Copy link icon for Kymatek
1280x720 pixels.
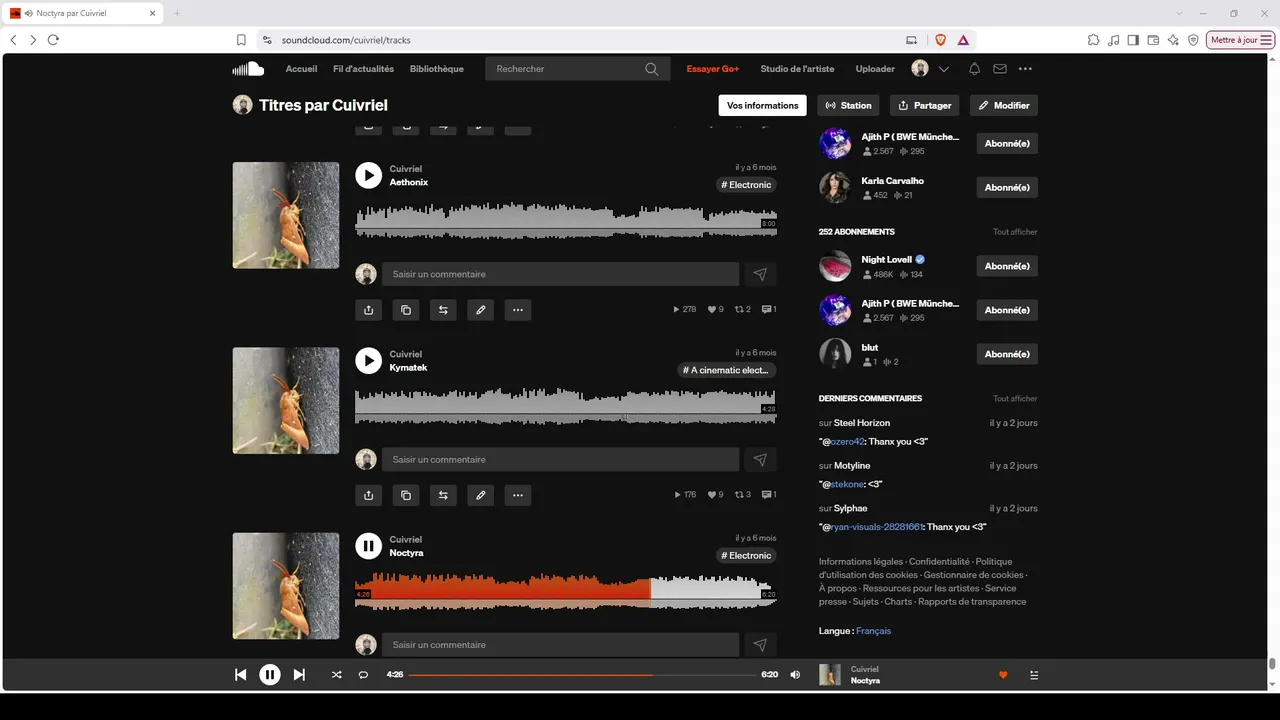[x=406, y=495]
